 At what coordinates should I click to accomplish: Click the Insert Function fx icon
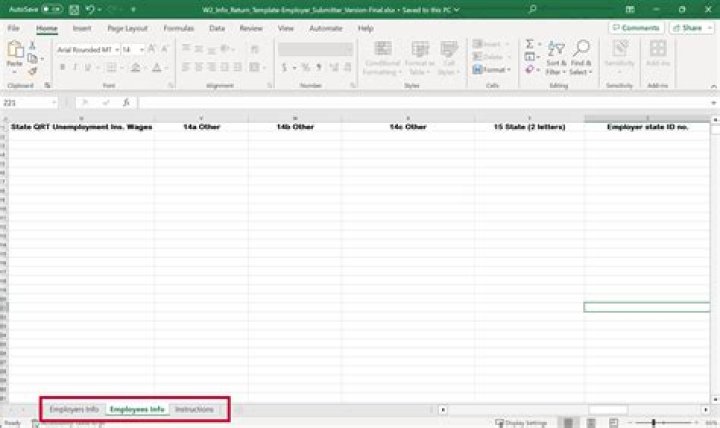point(126,103)
